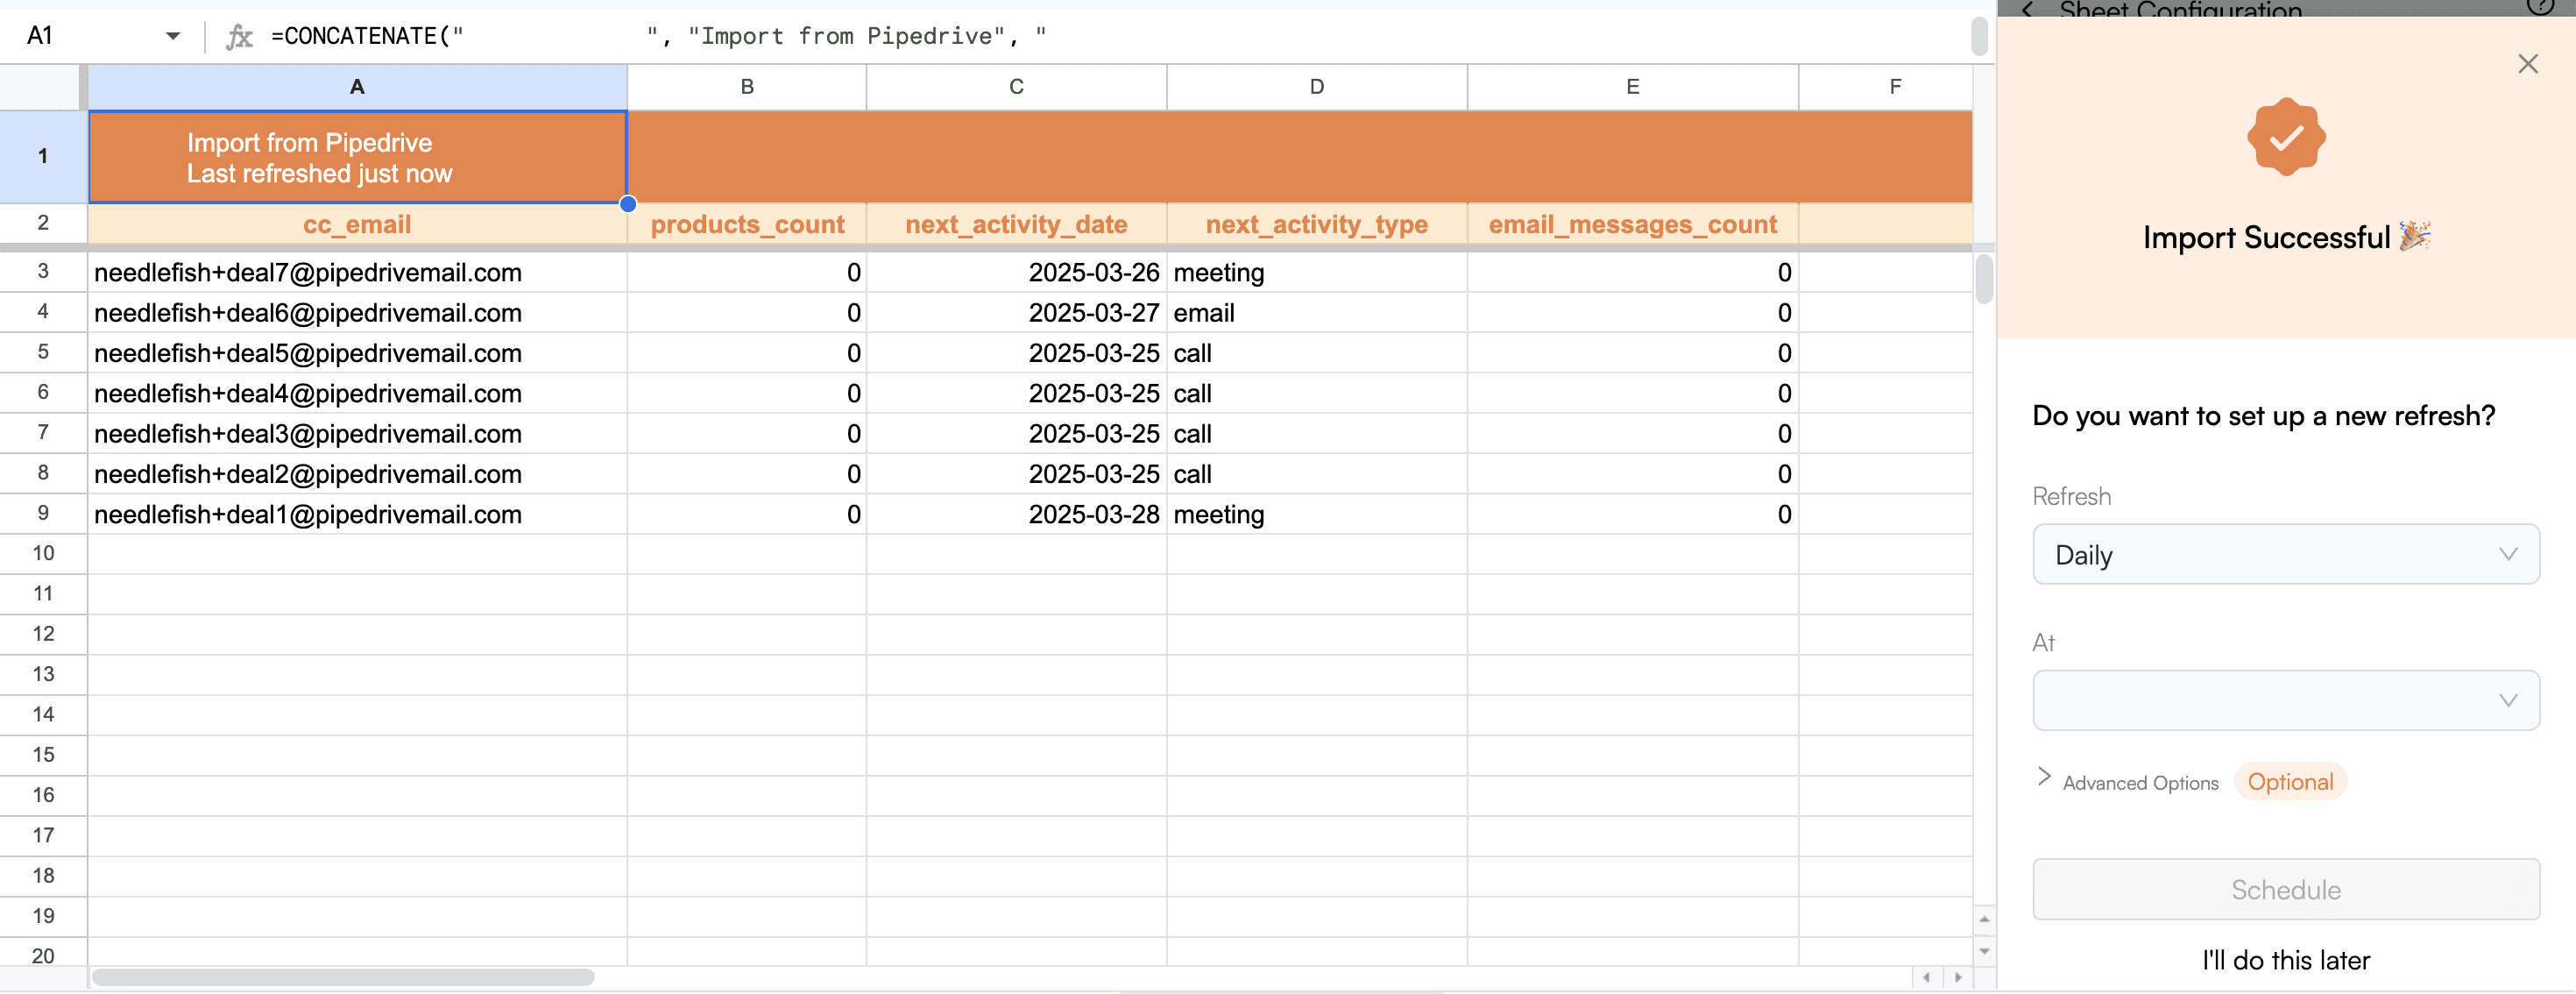2576x994 pixels.
Task: Click the next_activity_date header cell
Action: pos(1016,224)
